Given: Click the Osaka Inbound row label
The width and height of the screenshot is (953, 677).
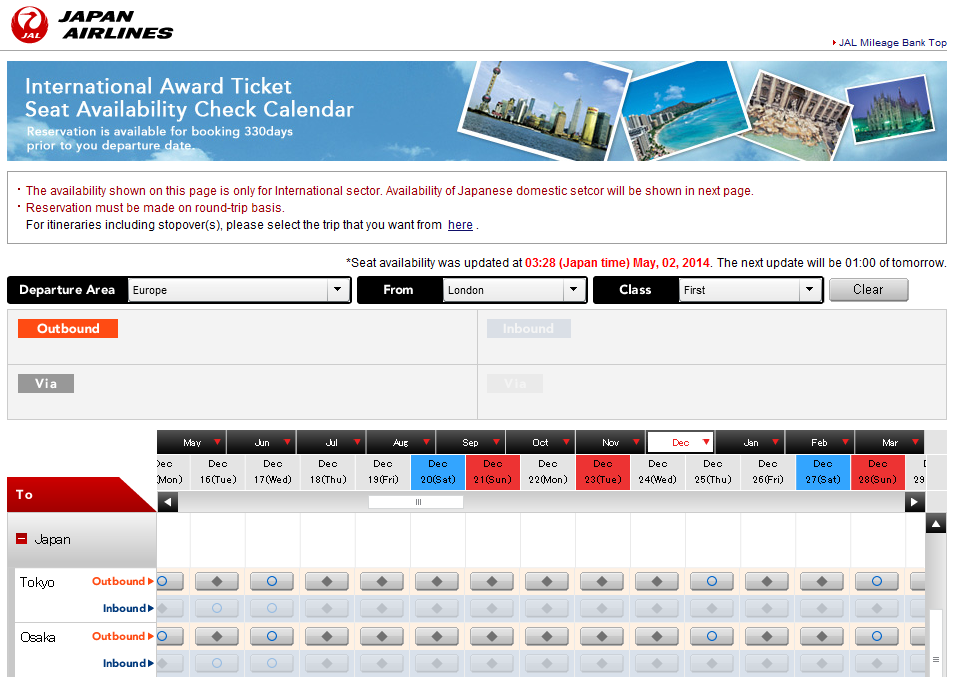Looking at the screenshot, I should [x=128, y=663].
